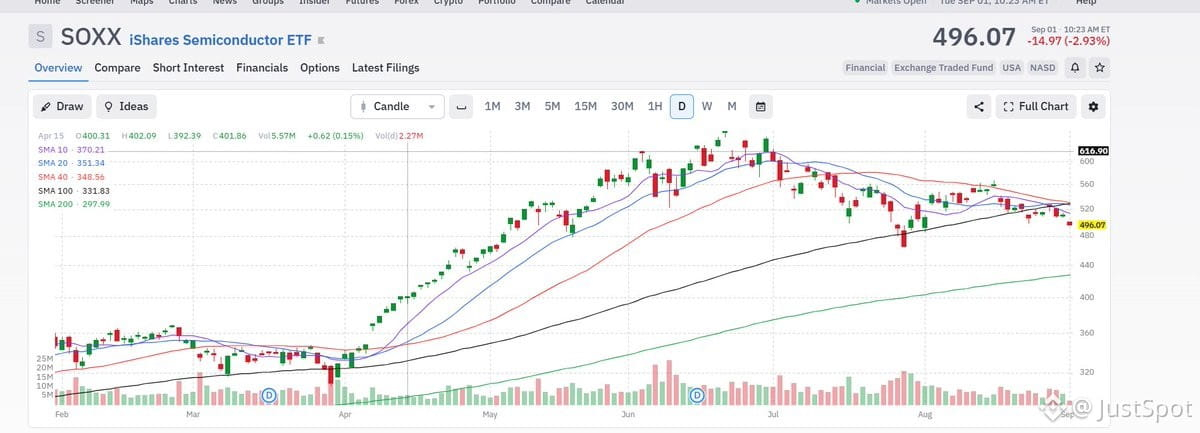Click the Exchange Traded Fund tag
This screenshot has width=1200, height=433.
[944, 68]
